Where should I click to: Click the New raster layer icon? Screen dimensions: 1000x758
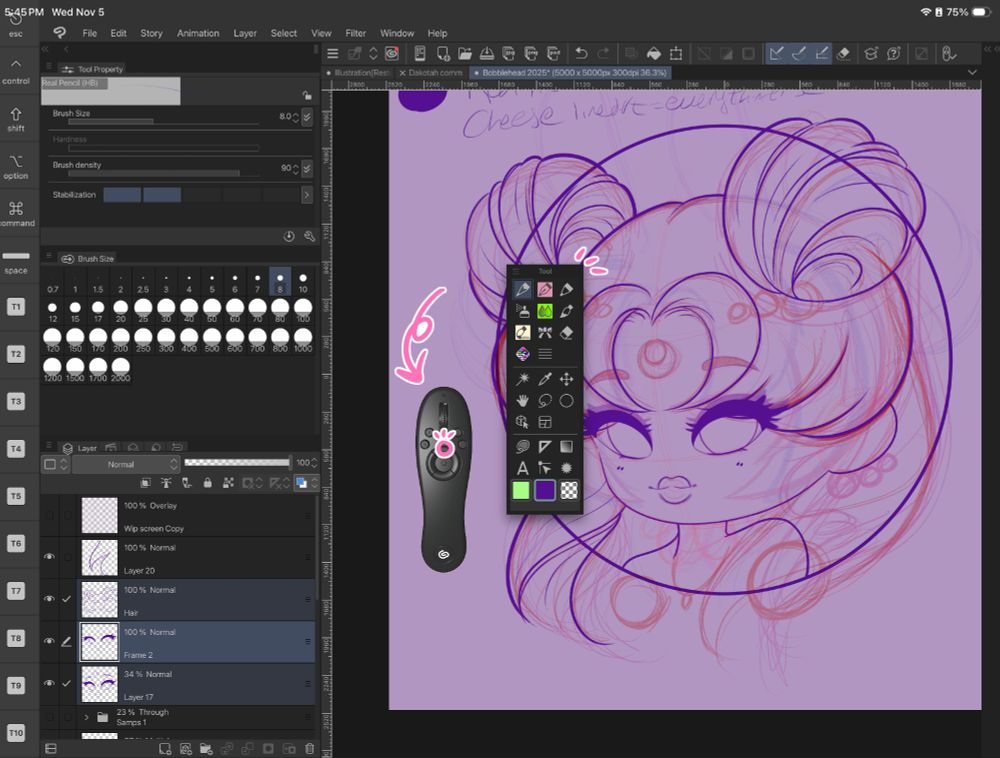(165, 748)
